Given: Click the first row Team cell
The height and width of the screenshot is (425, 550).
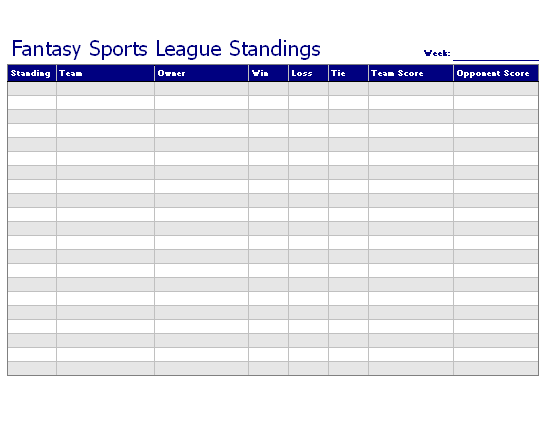Looking at the screenshot, I should click(105, 89).
